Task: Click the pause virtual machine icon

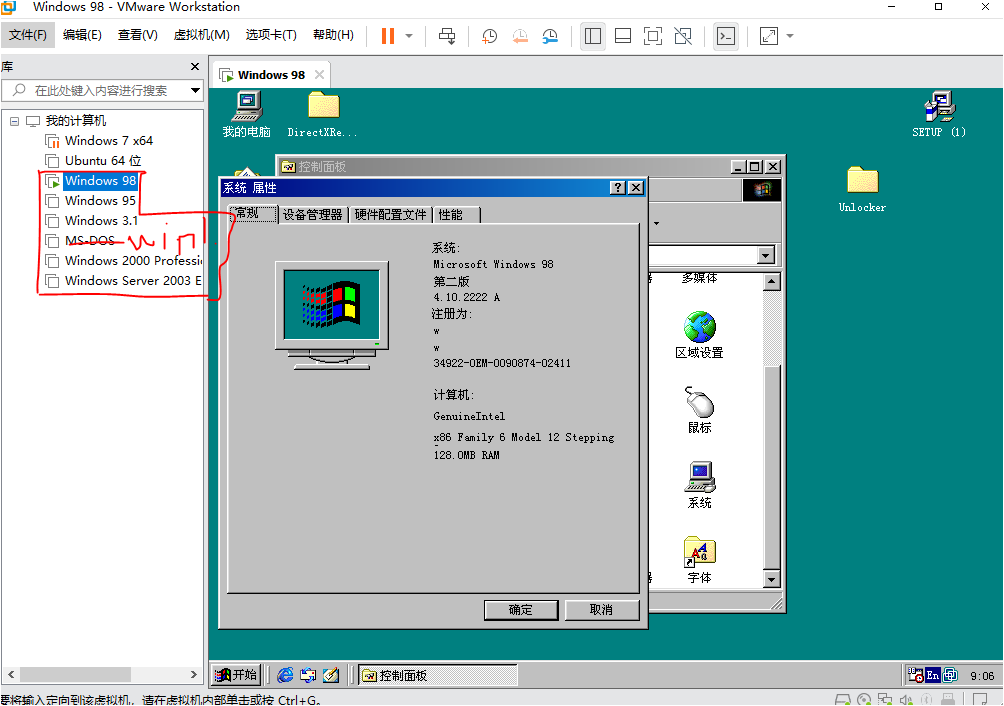Action: point(387,36)
